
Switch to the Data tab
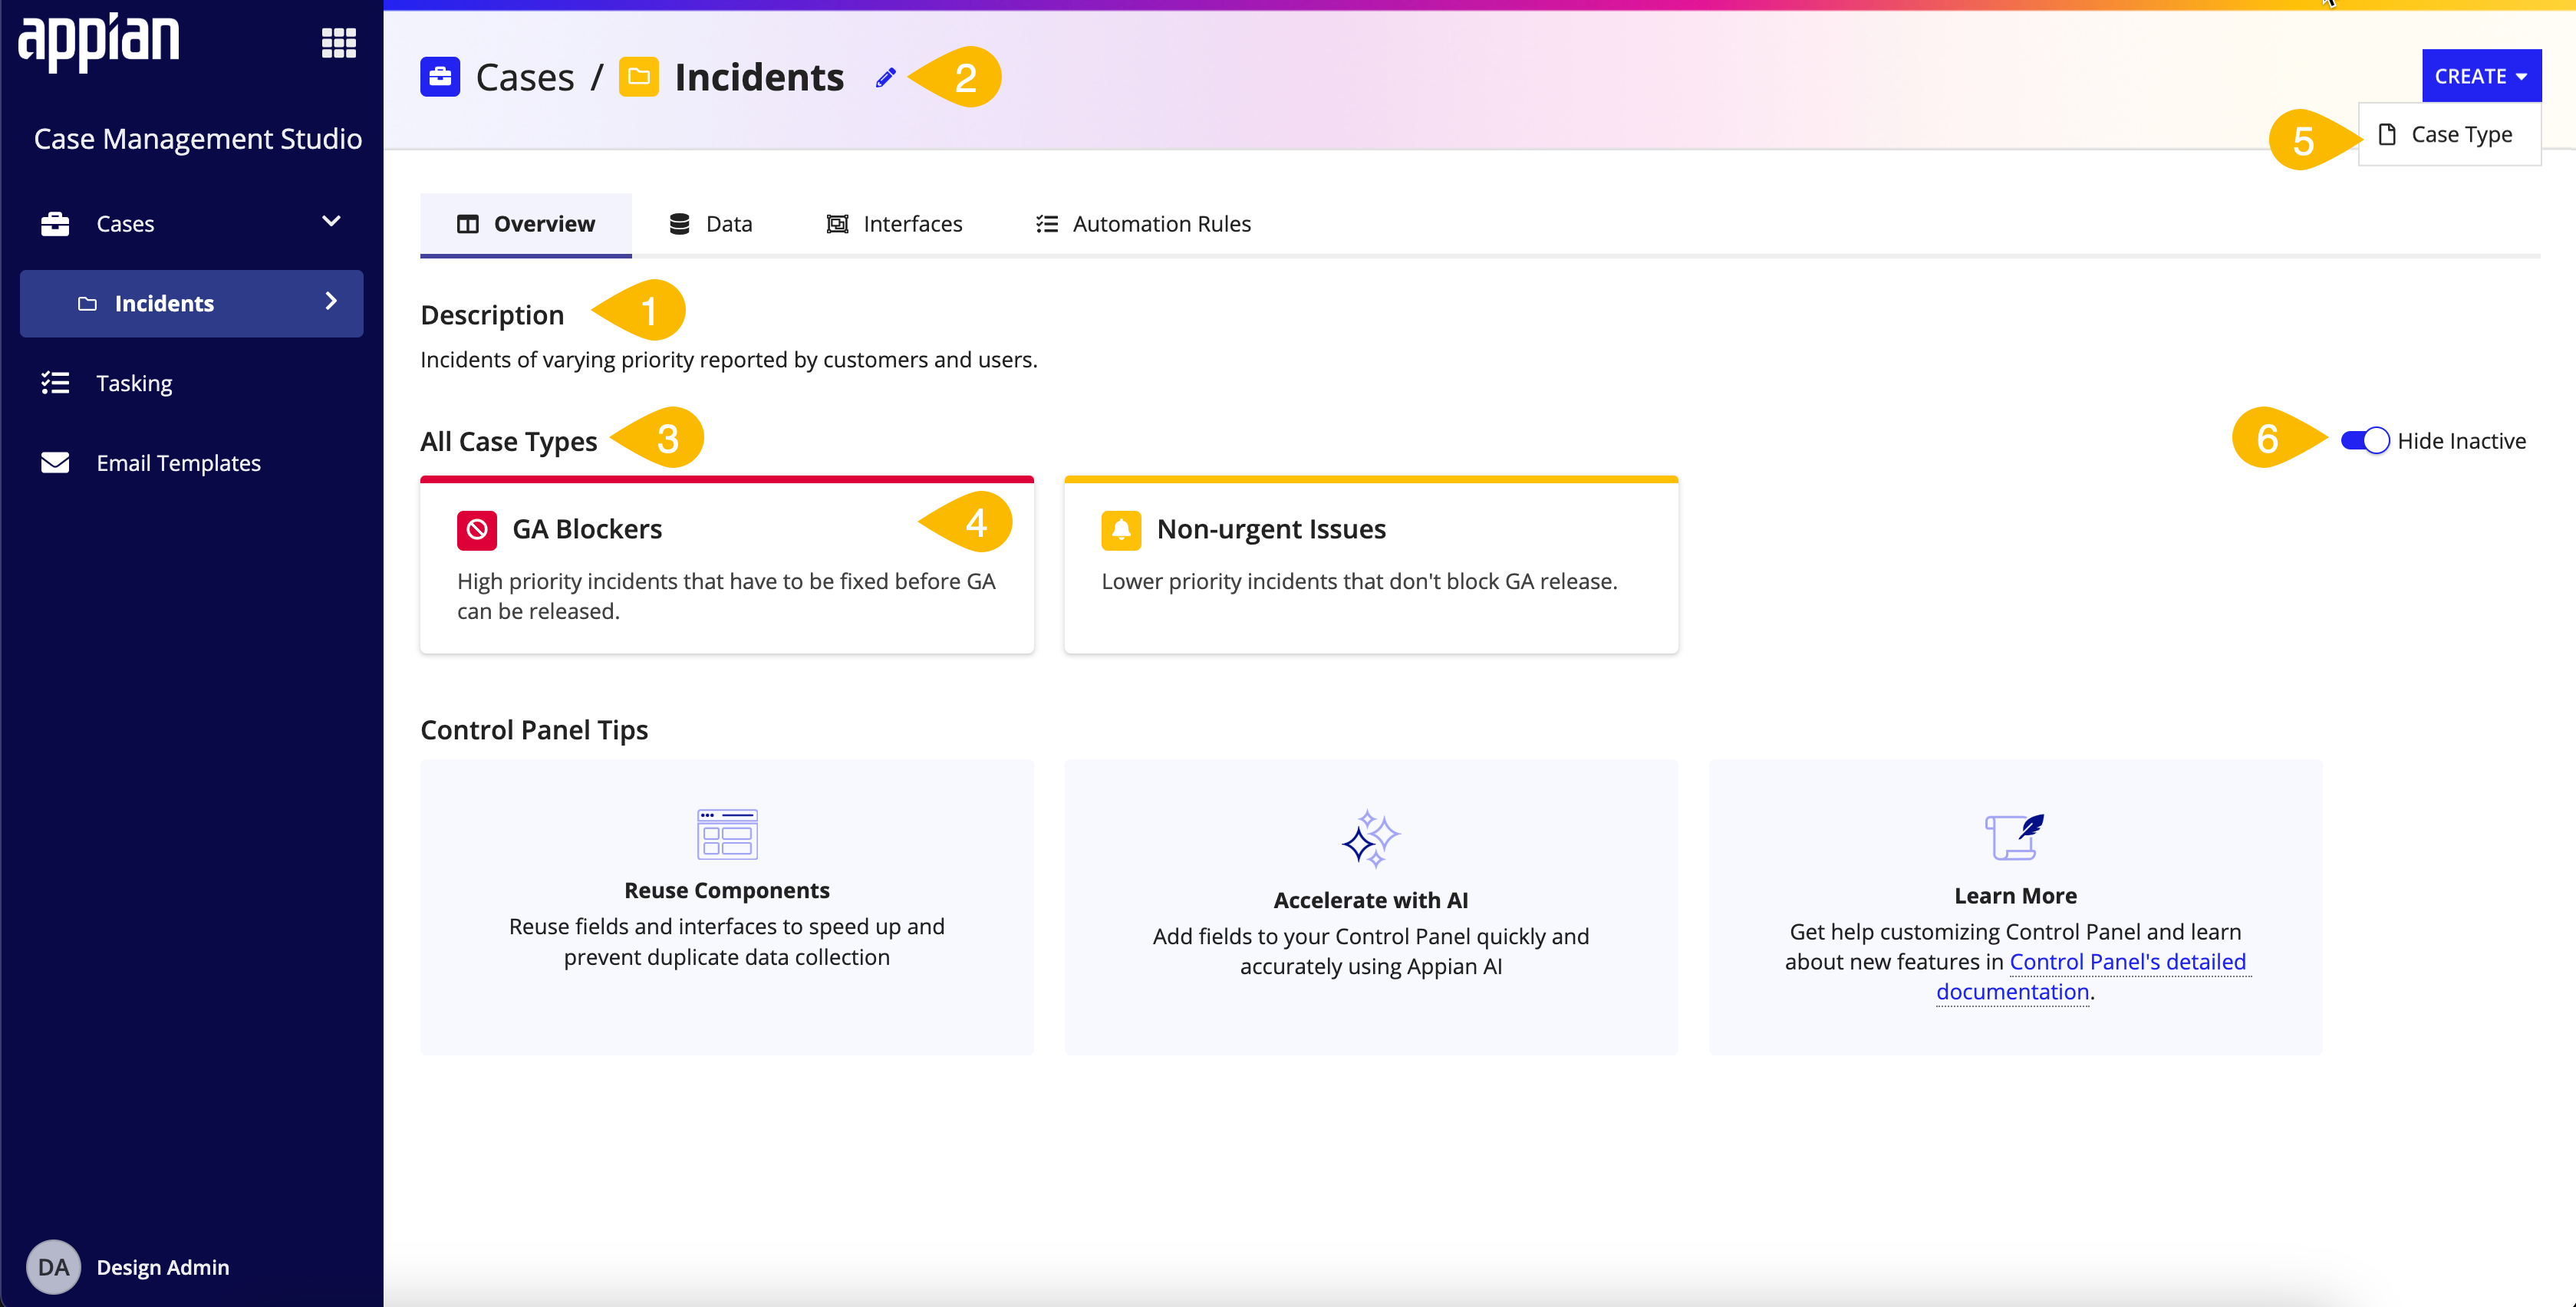[711, 224]
